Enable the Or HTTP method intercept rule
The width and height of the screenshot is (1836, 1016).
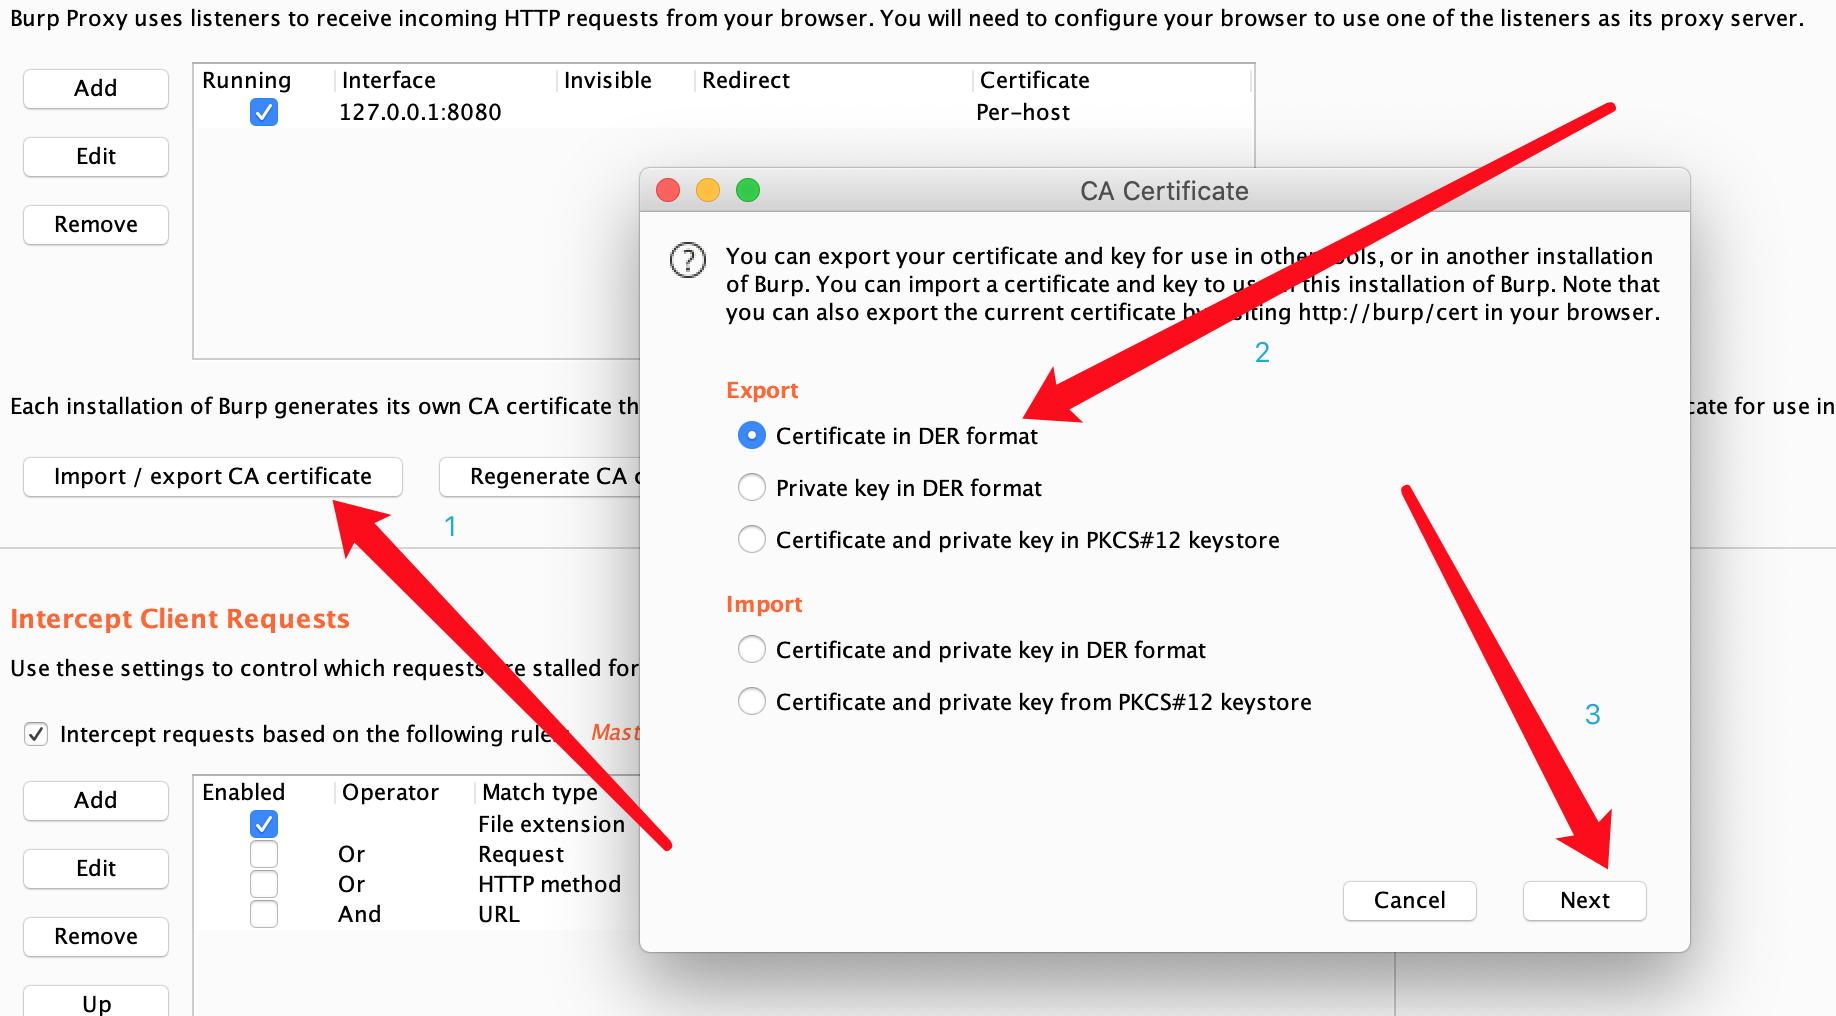point(264,884)
